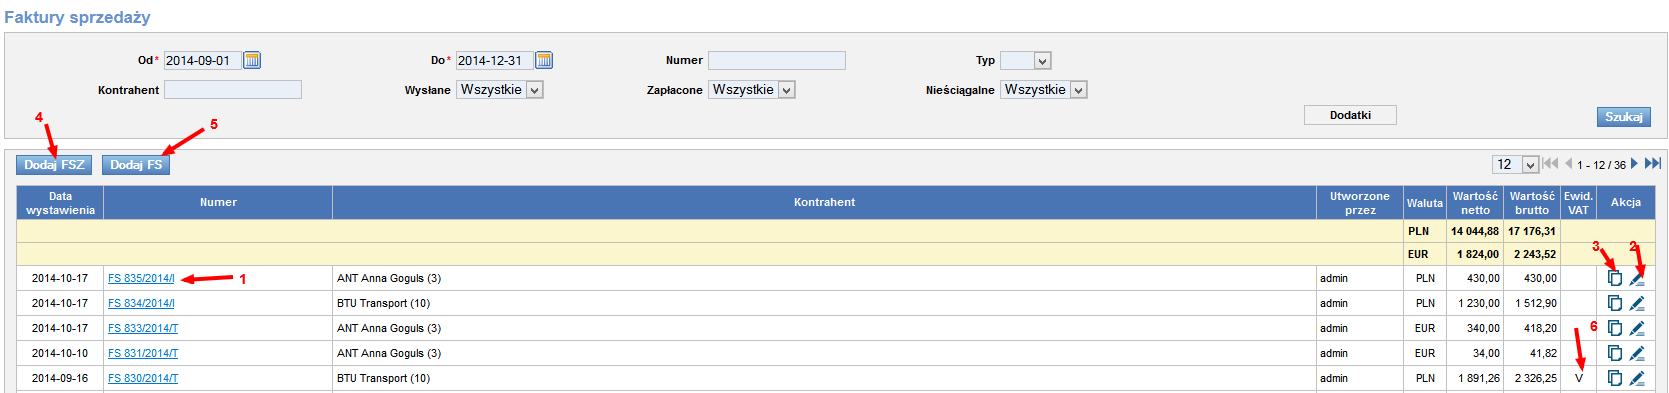Edit invoice FS 835/2014/I

(1637, 278)
